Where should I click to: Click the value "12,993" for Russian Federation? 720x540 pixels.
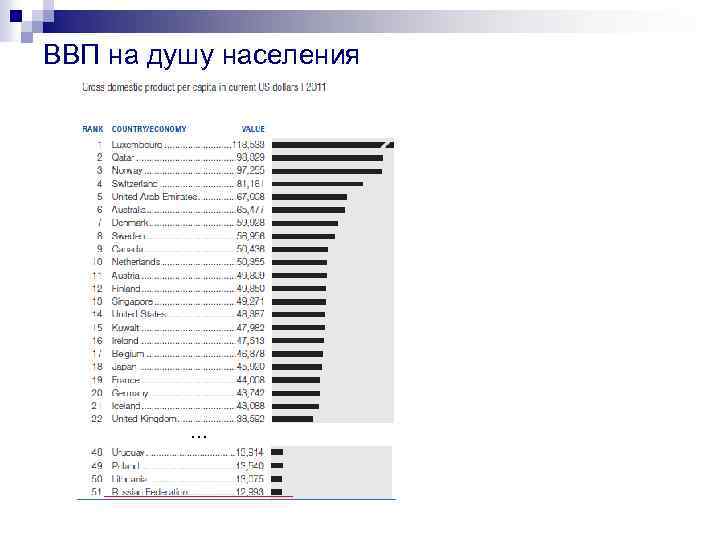click(x=249, y=492)
